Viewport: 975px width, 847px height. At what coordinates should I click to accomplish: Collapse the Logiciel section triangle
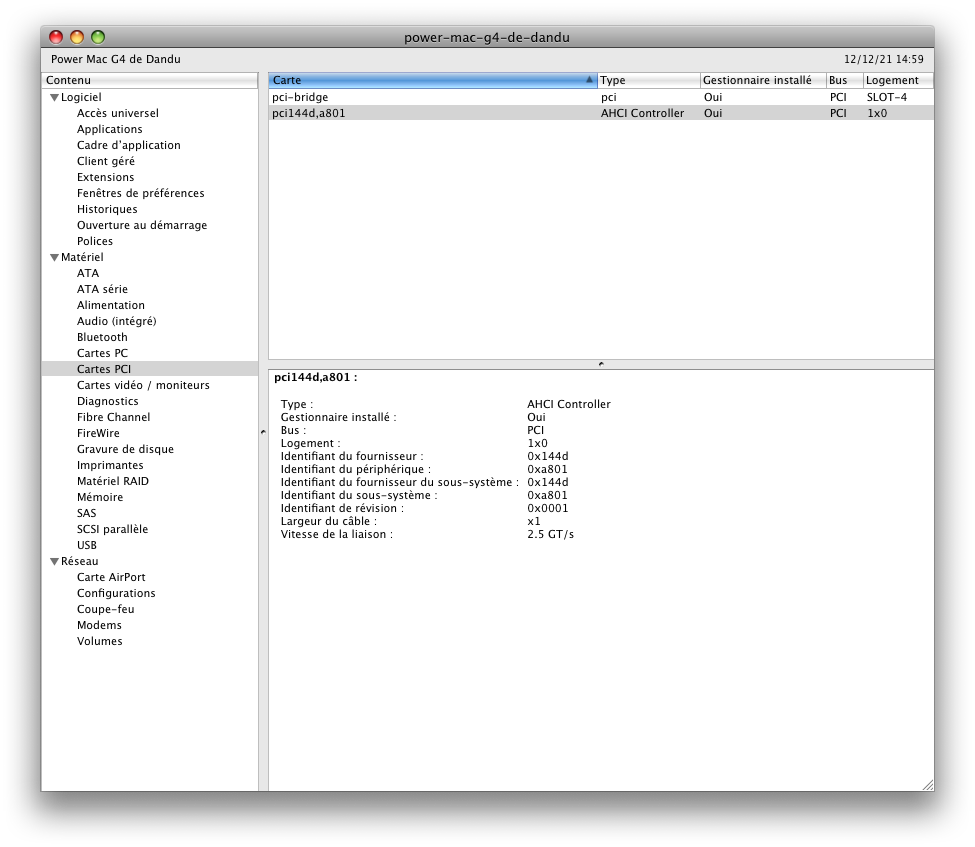point(54,97)
